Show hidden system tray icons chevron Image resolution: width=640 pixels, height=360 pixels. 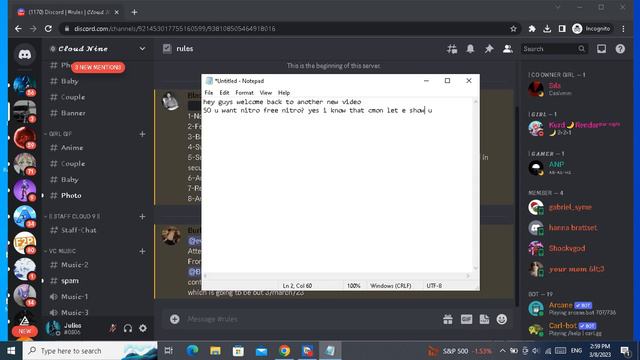[502, 351]
